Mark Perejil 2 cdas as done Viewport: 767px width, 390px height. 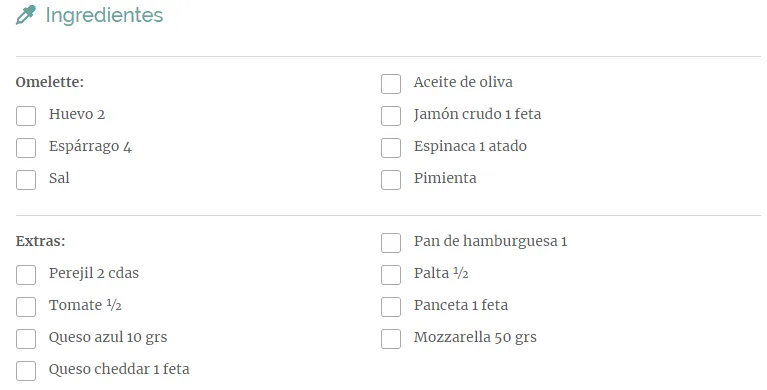point(26,275)
